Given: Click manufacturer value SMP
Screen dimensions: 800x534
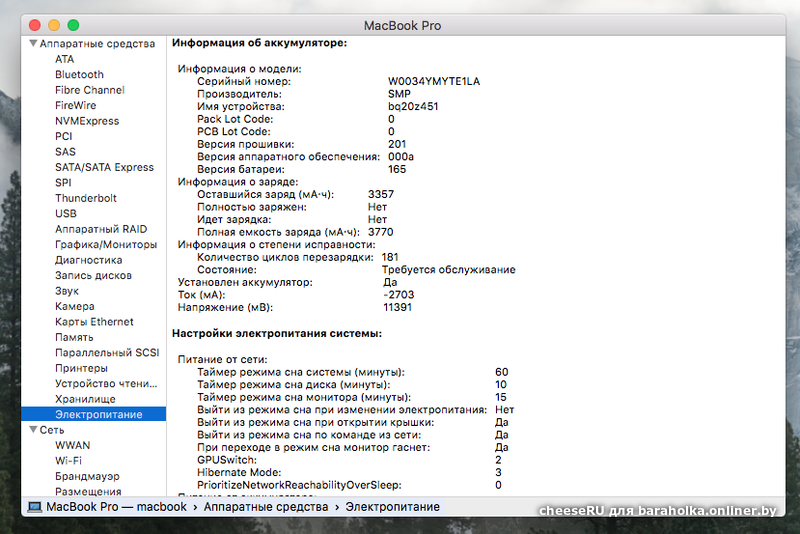Looking at the screenshot, I should [x=399, y=94].
